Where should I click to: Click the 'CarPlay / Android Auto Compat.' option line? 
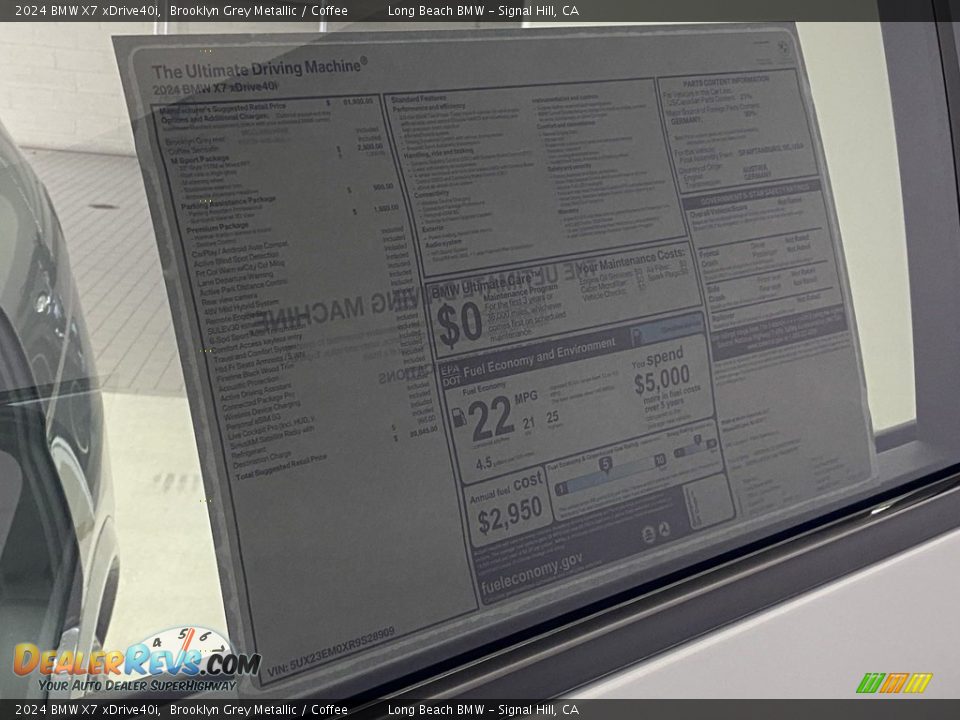point(240,249)
